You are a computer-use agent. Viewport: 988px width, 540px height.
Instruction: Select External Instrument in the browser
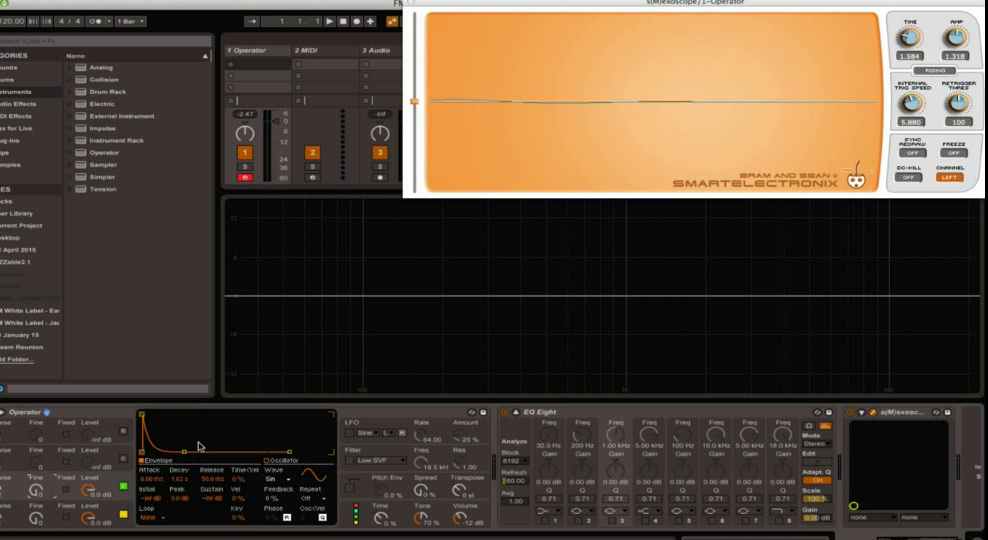tap(122, 116)
